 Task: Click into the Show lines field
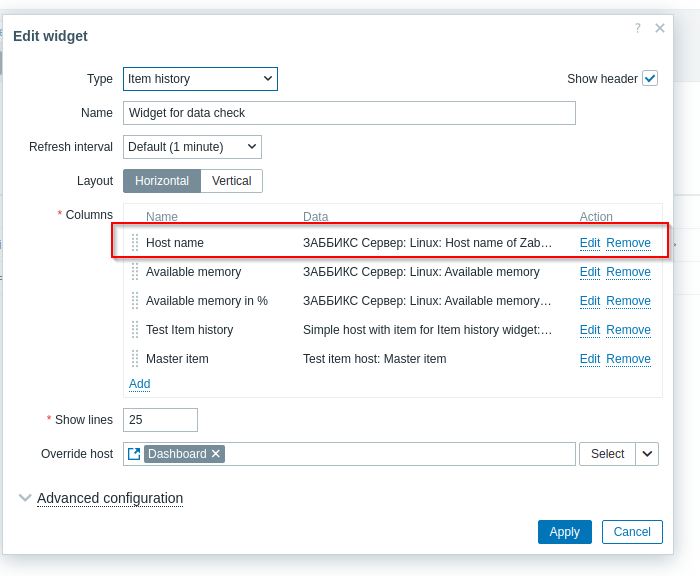coord(160,420)
